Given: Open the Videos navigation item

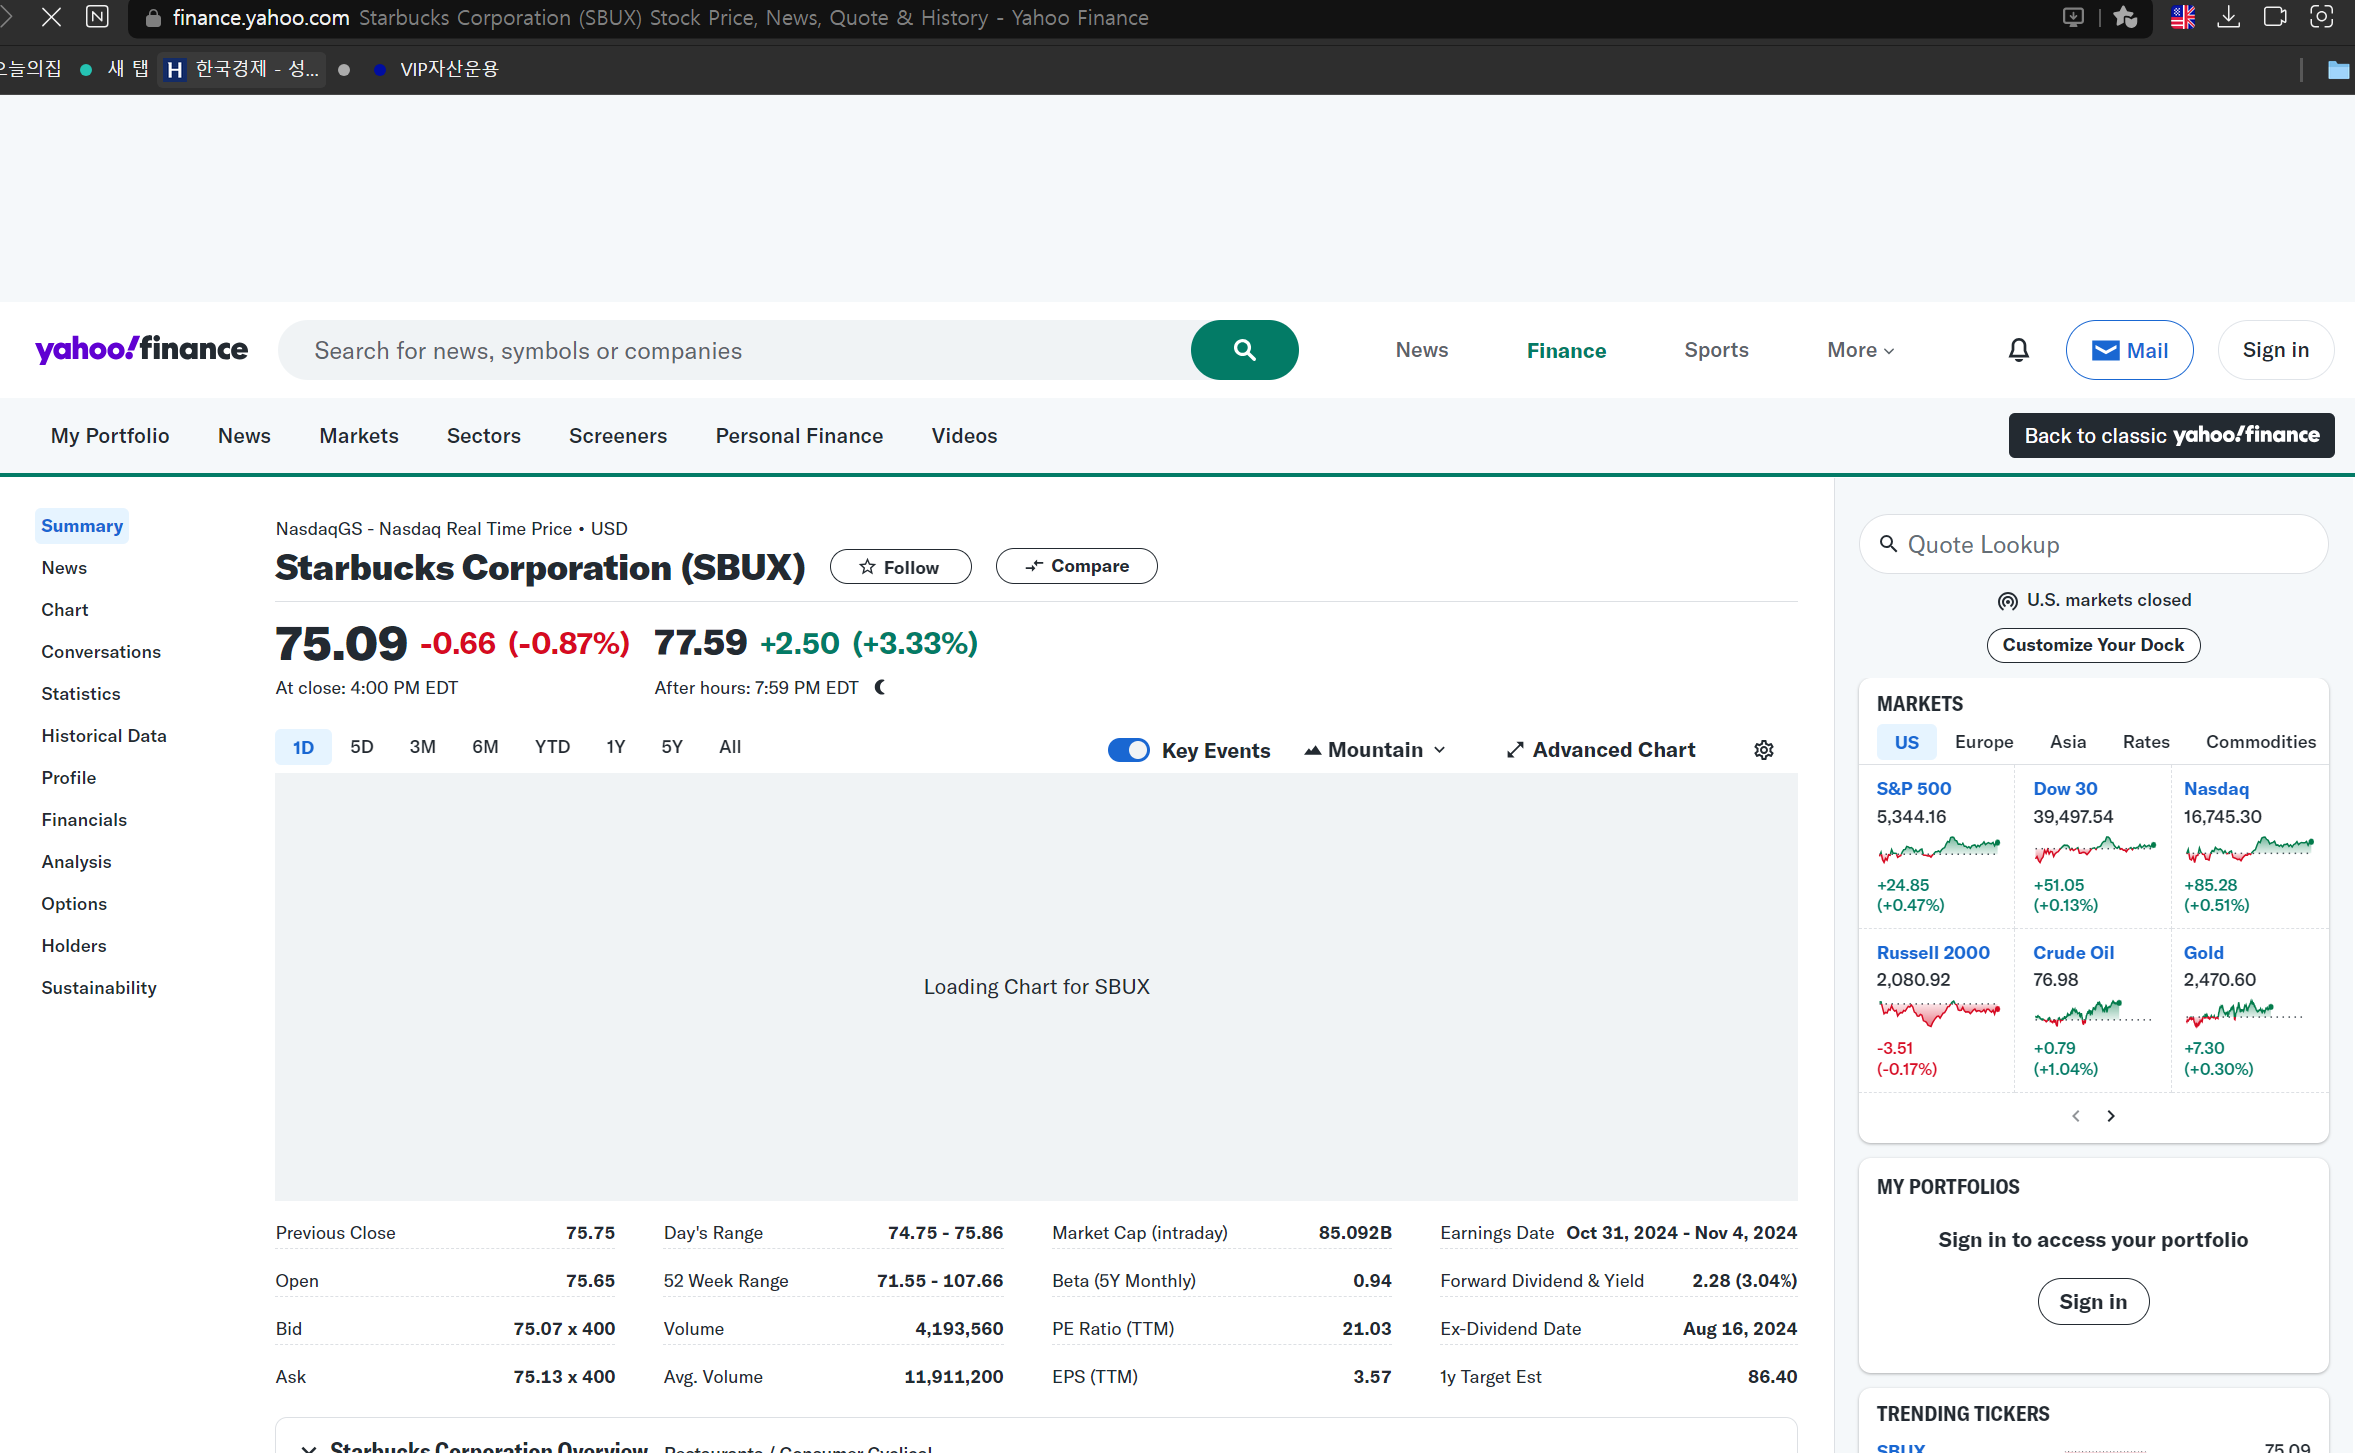Looking at the screenshot, I should point(964,436).
